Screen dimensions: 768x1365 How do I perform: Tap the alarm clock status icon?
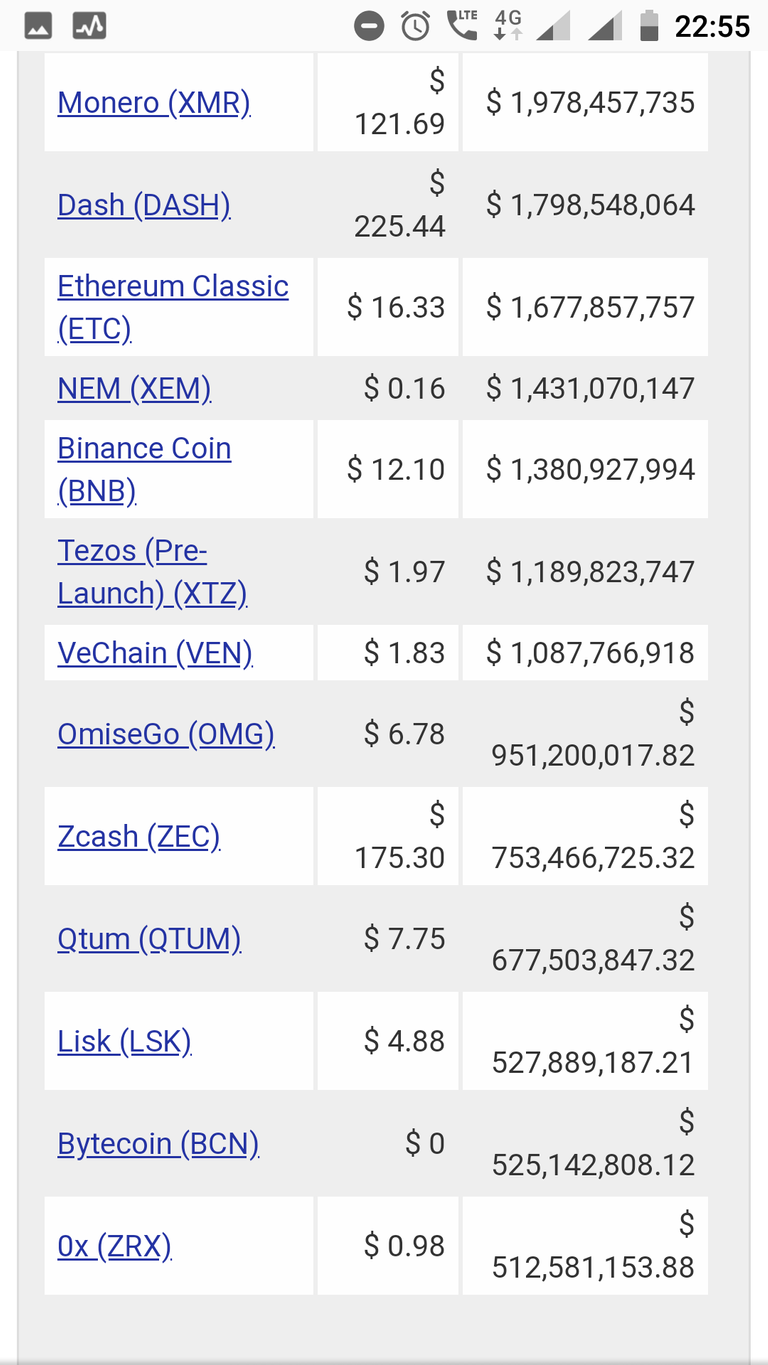416,26
